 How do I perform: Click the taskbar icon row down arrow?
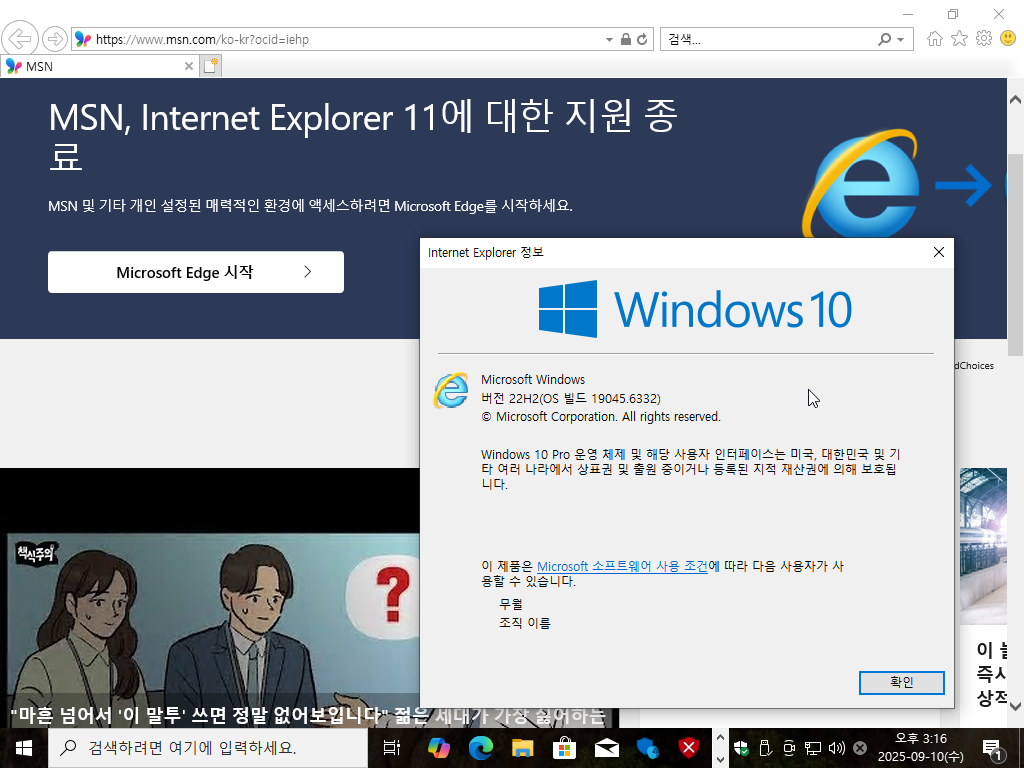(720, 759)
